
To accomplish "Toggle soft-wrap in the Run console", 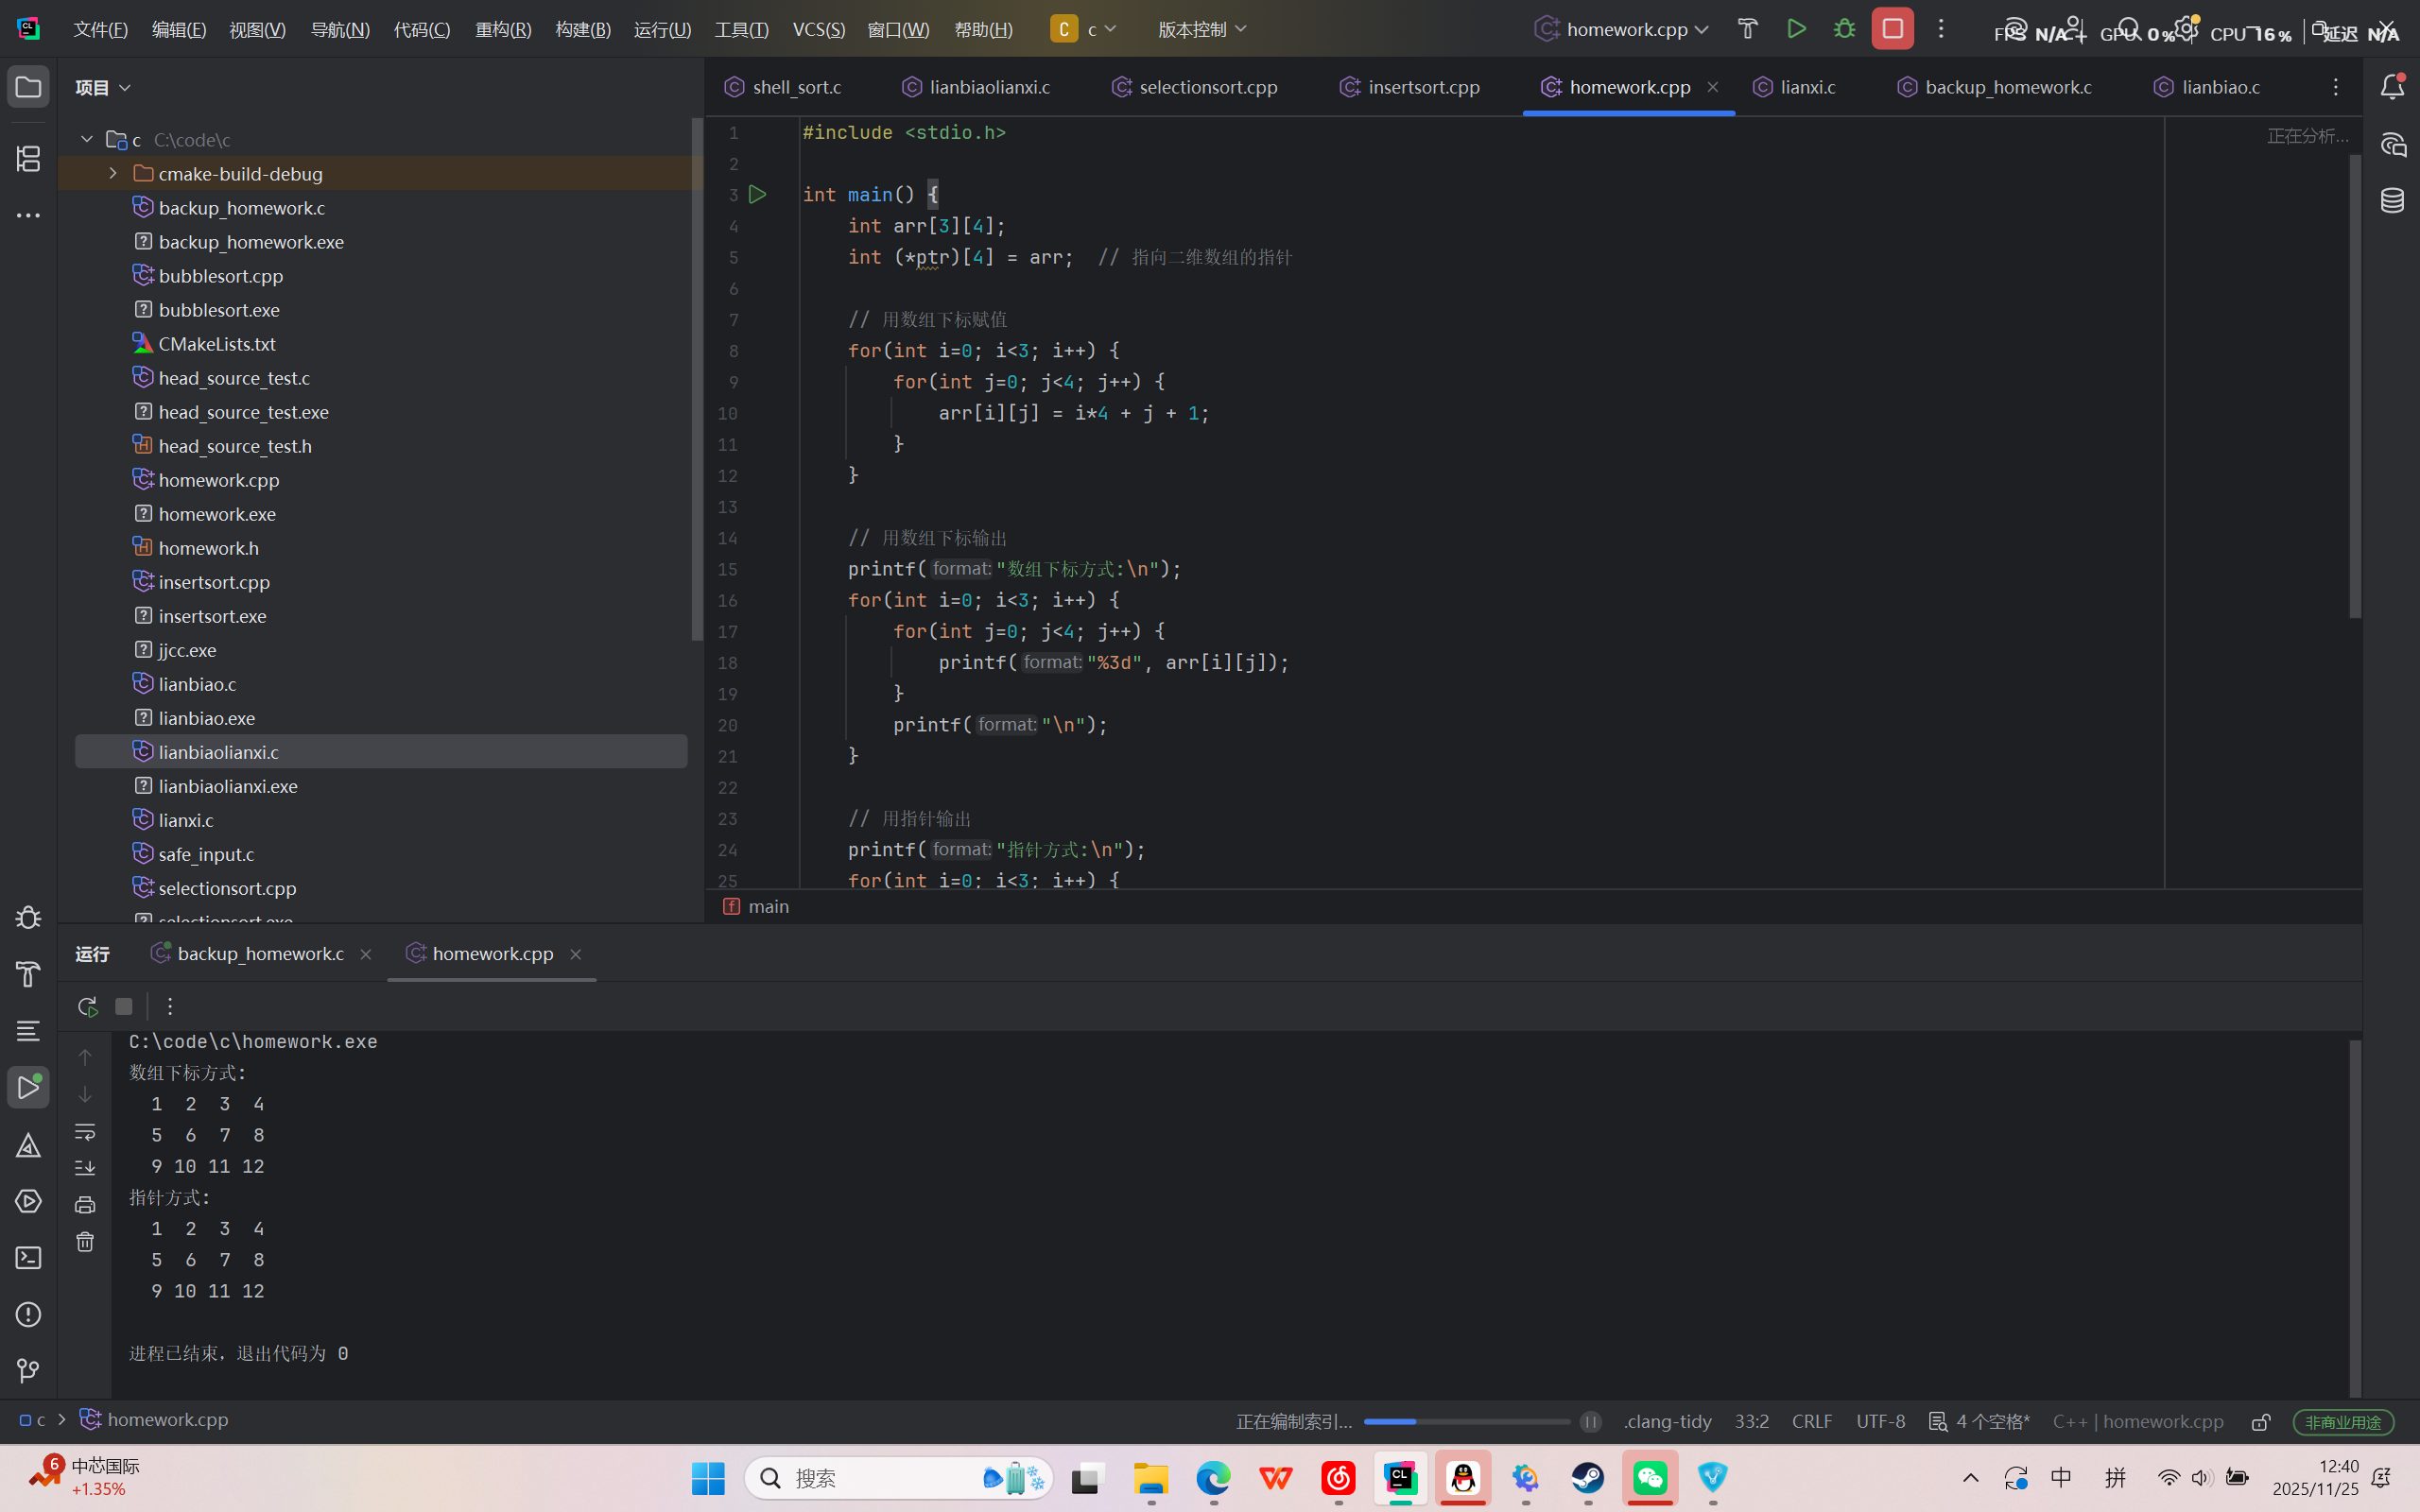I will (x=85, y=1132).
